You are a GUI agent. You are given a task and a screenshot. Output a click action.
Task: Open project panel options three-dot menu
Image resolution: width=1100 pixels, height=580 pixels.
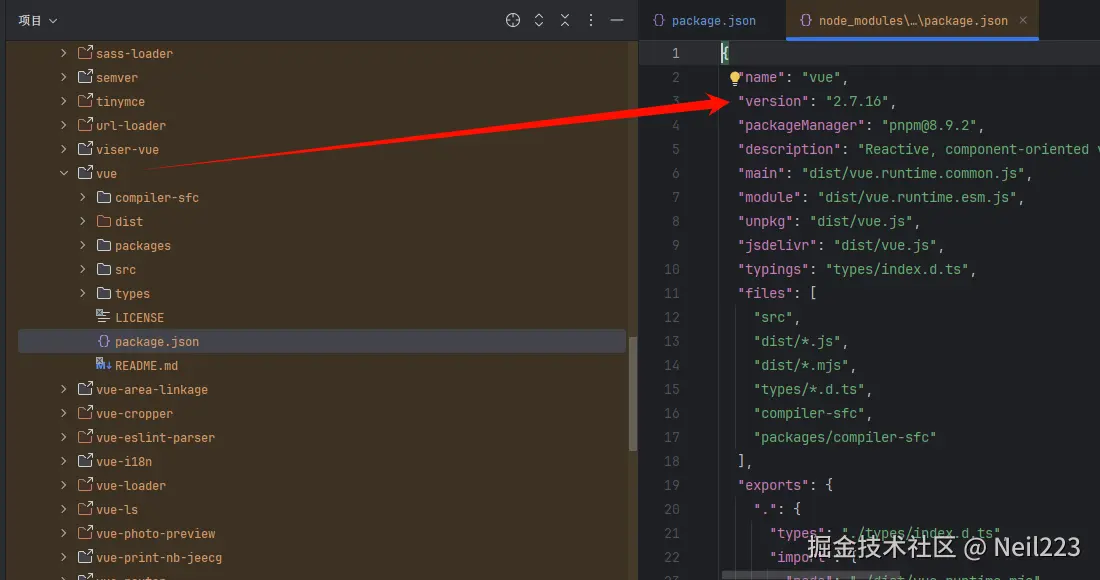pyautogui.click(x=591, y=20)
